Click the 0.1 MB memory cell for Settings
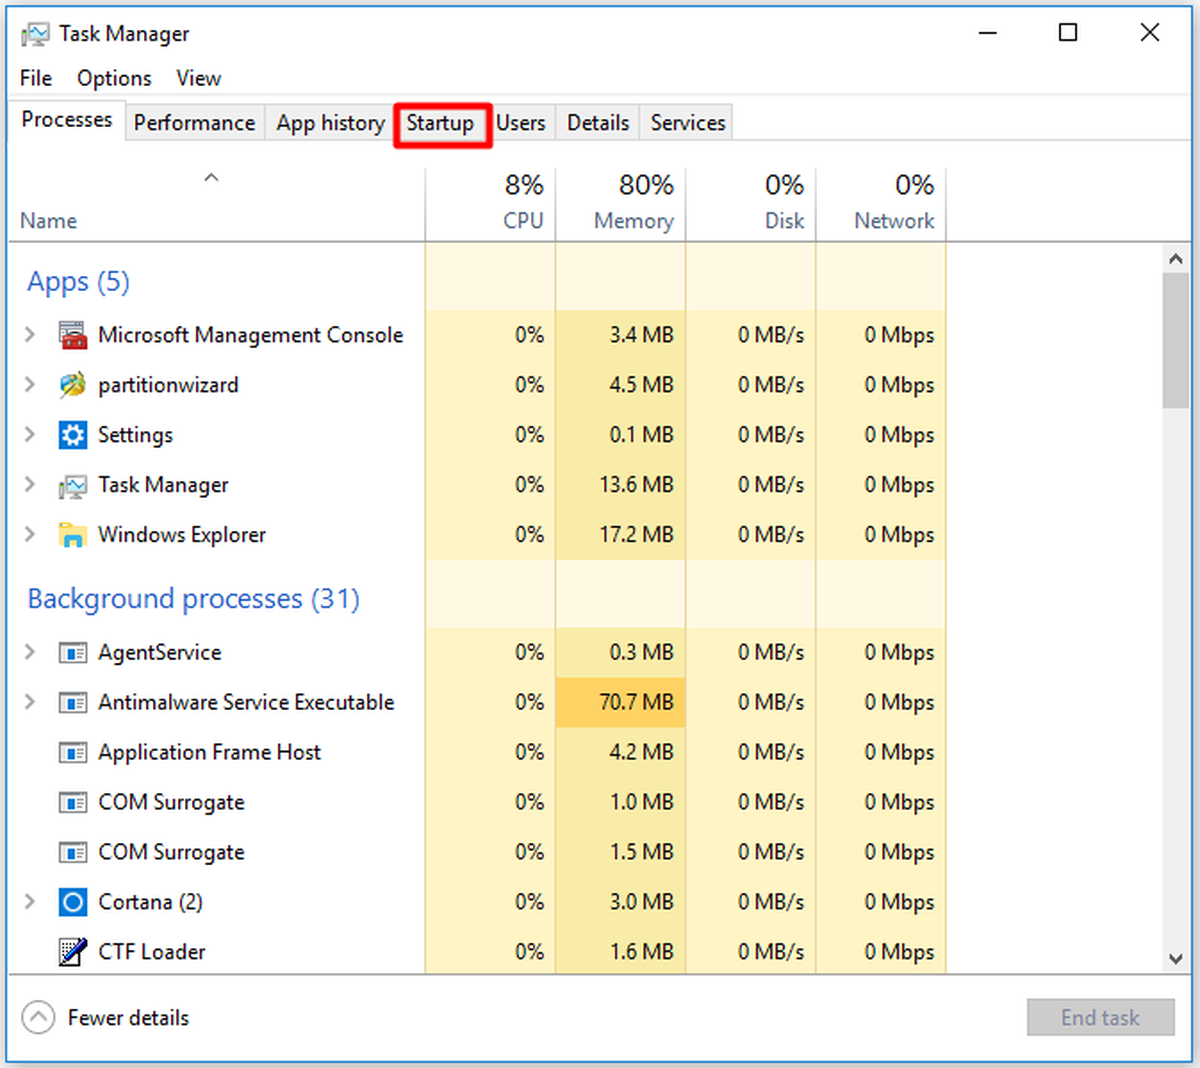 (x=620, y=435)
